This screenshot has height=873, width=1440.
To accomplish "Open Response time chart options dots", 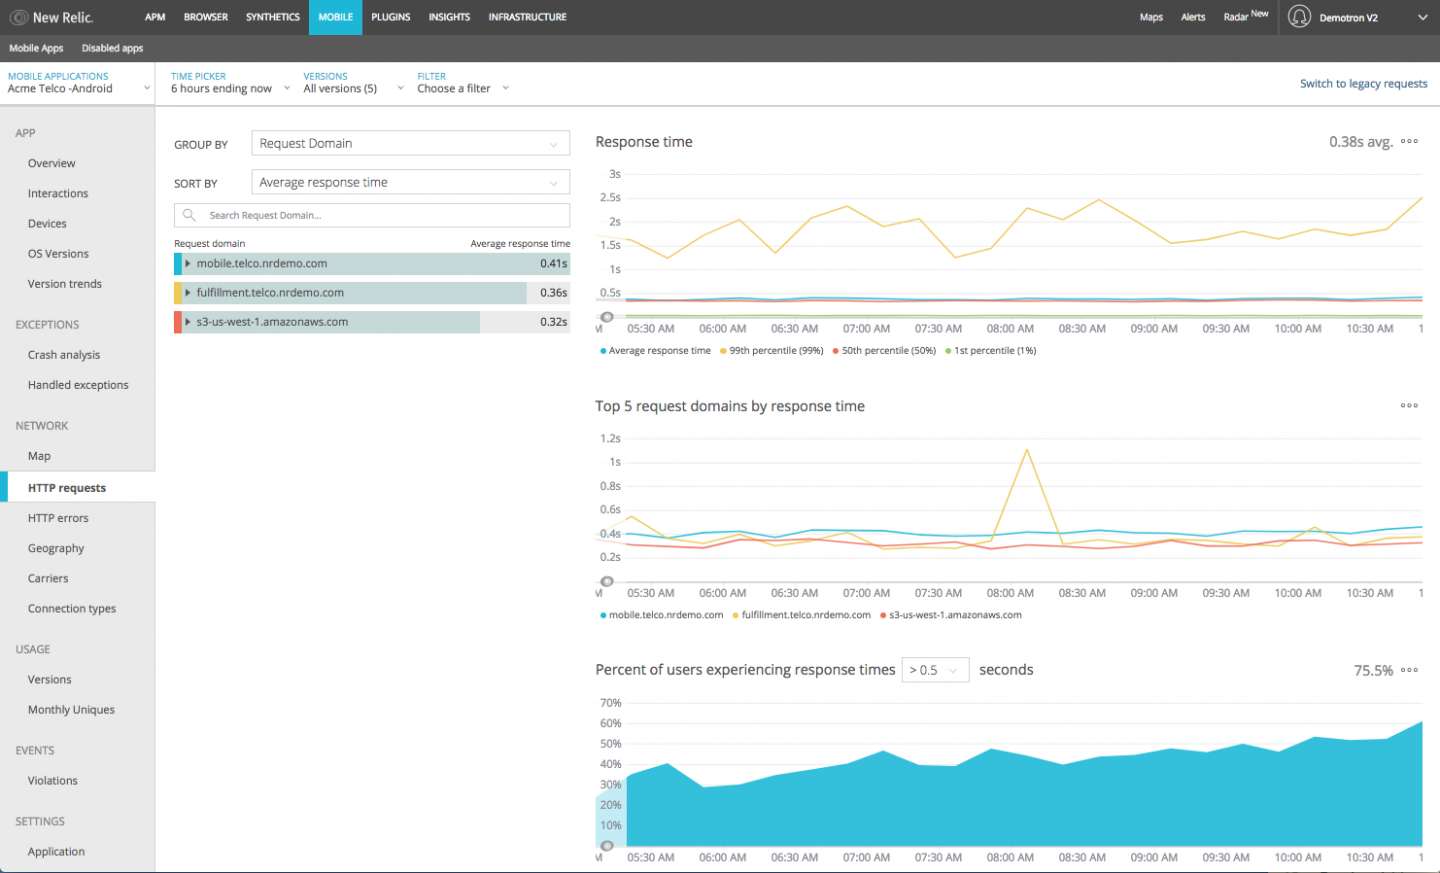I will [x=1409, y=142].
